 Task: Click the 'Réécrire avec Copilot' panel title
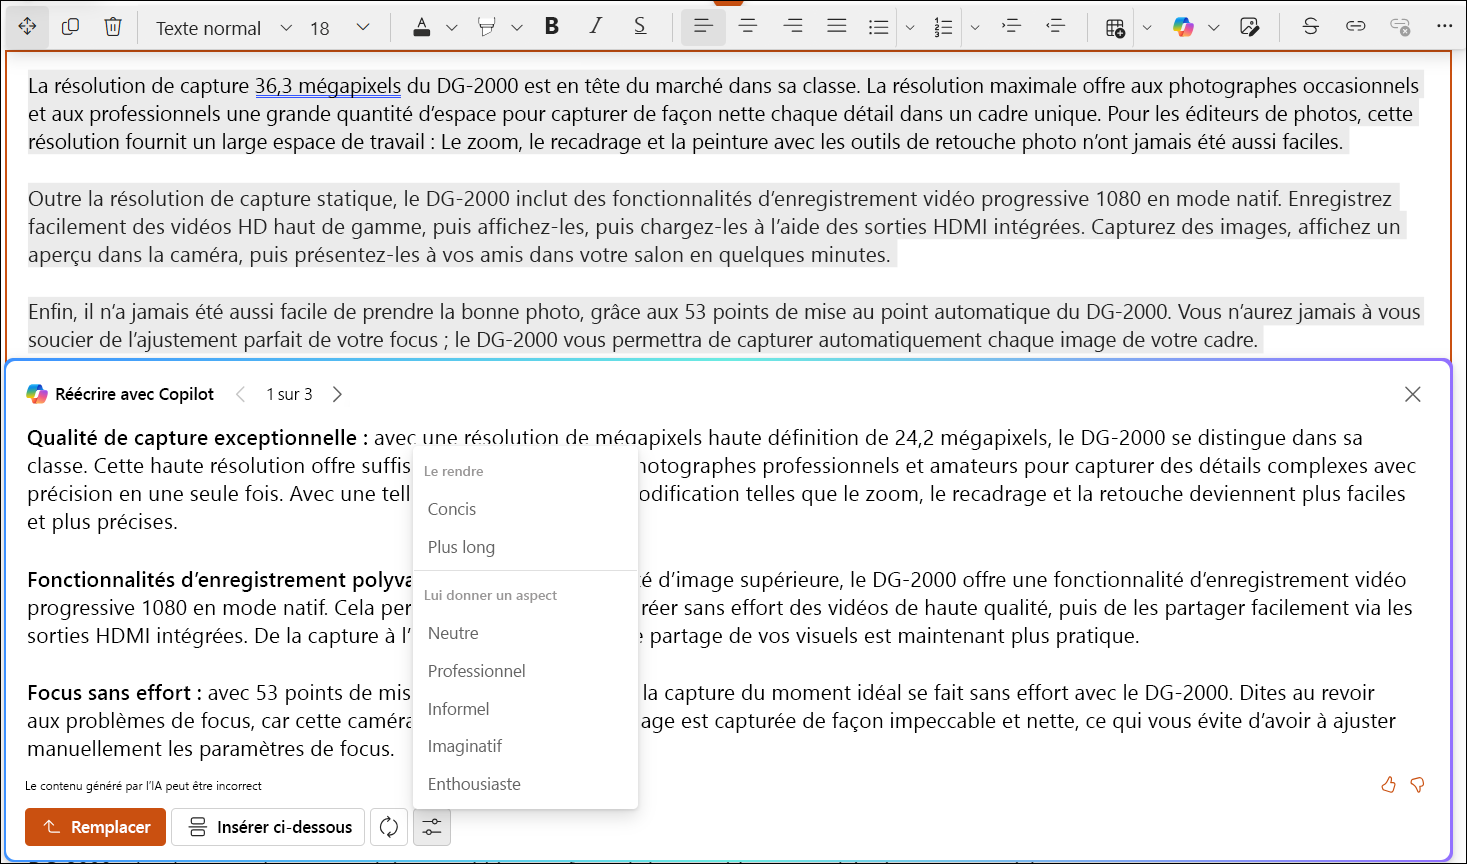click(135, 394)
